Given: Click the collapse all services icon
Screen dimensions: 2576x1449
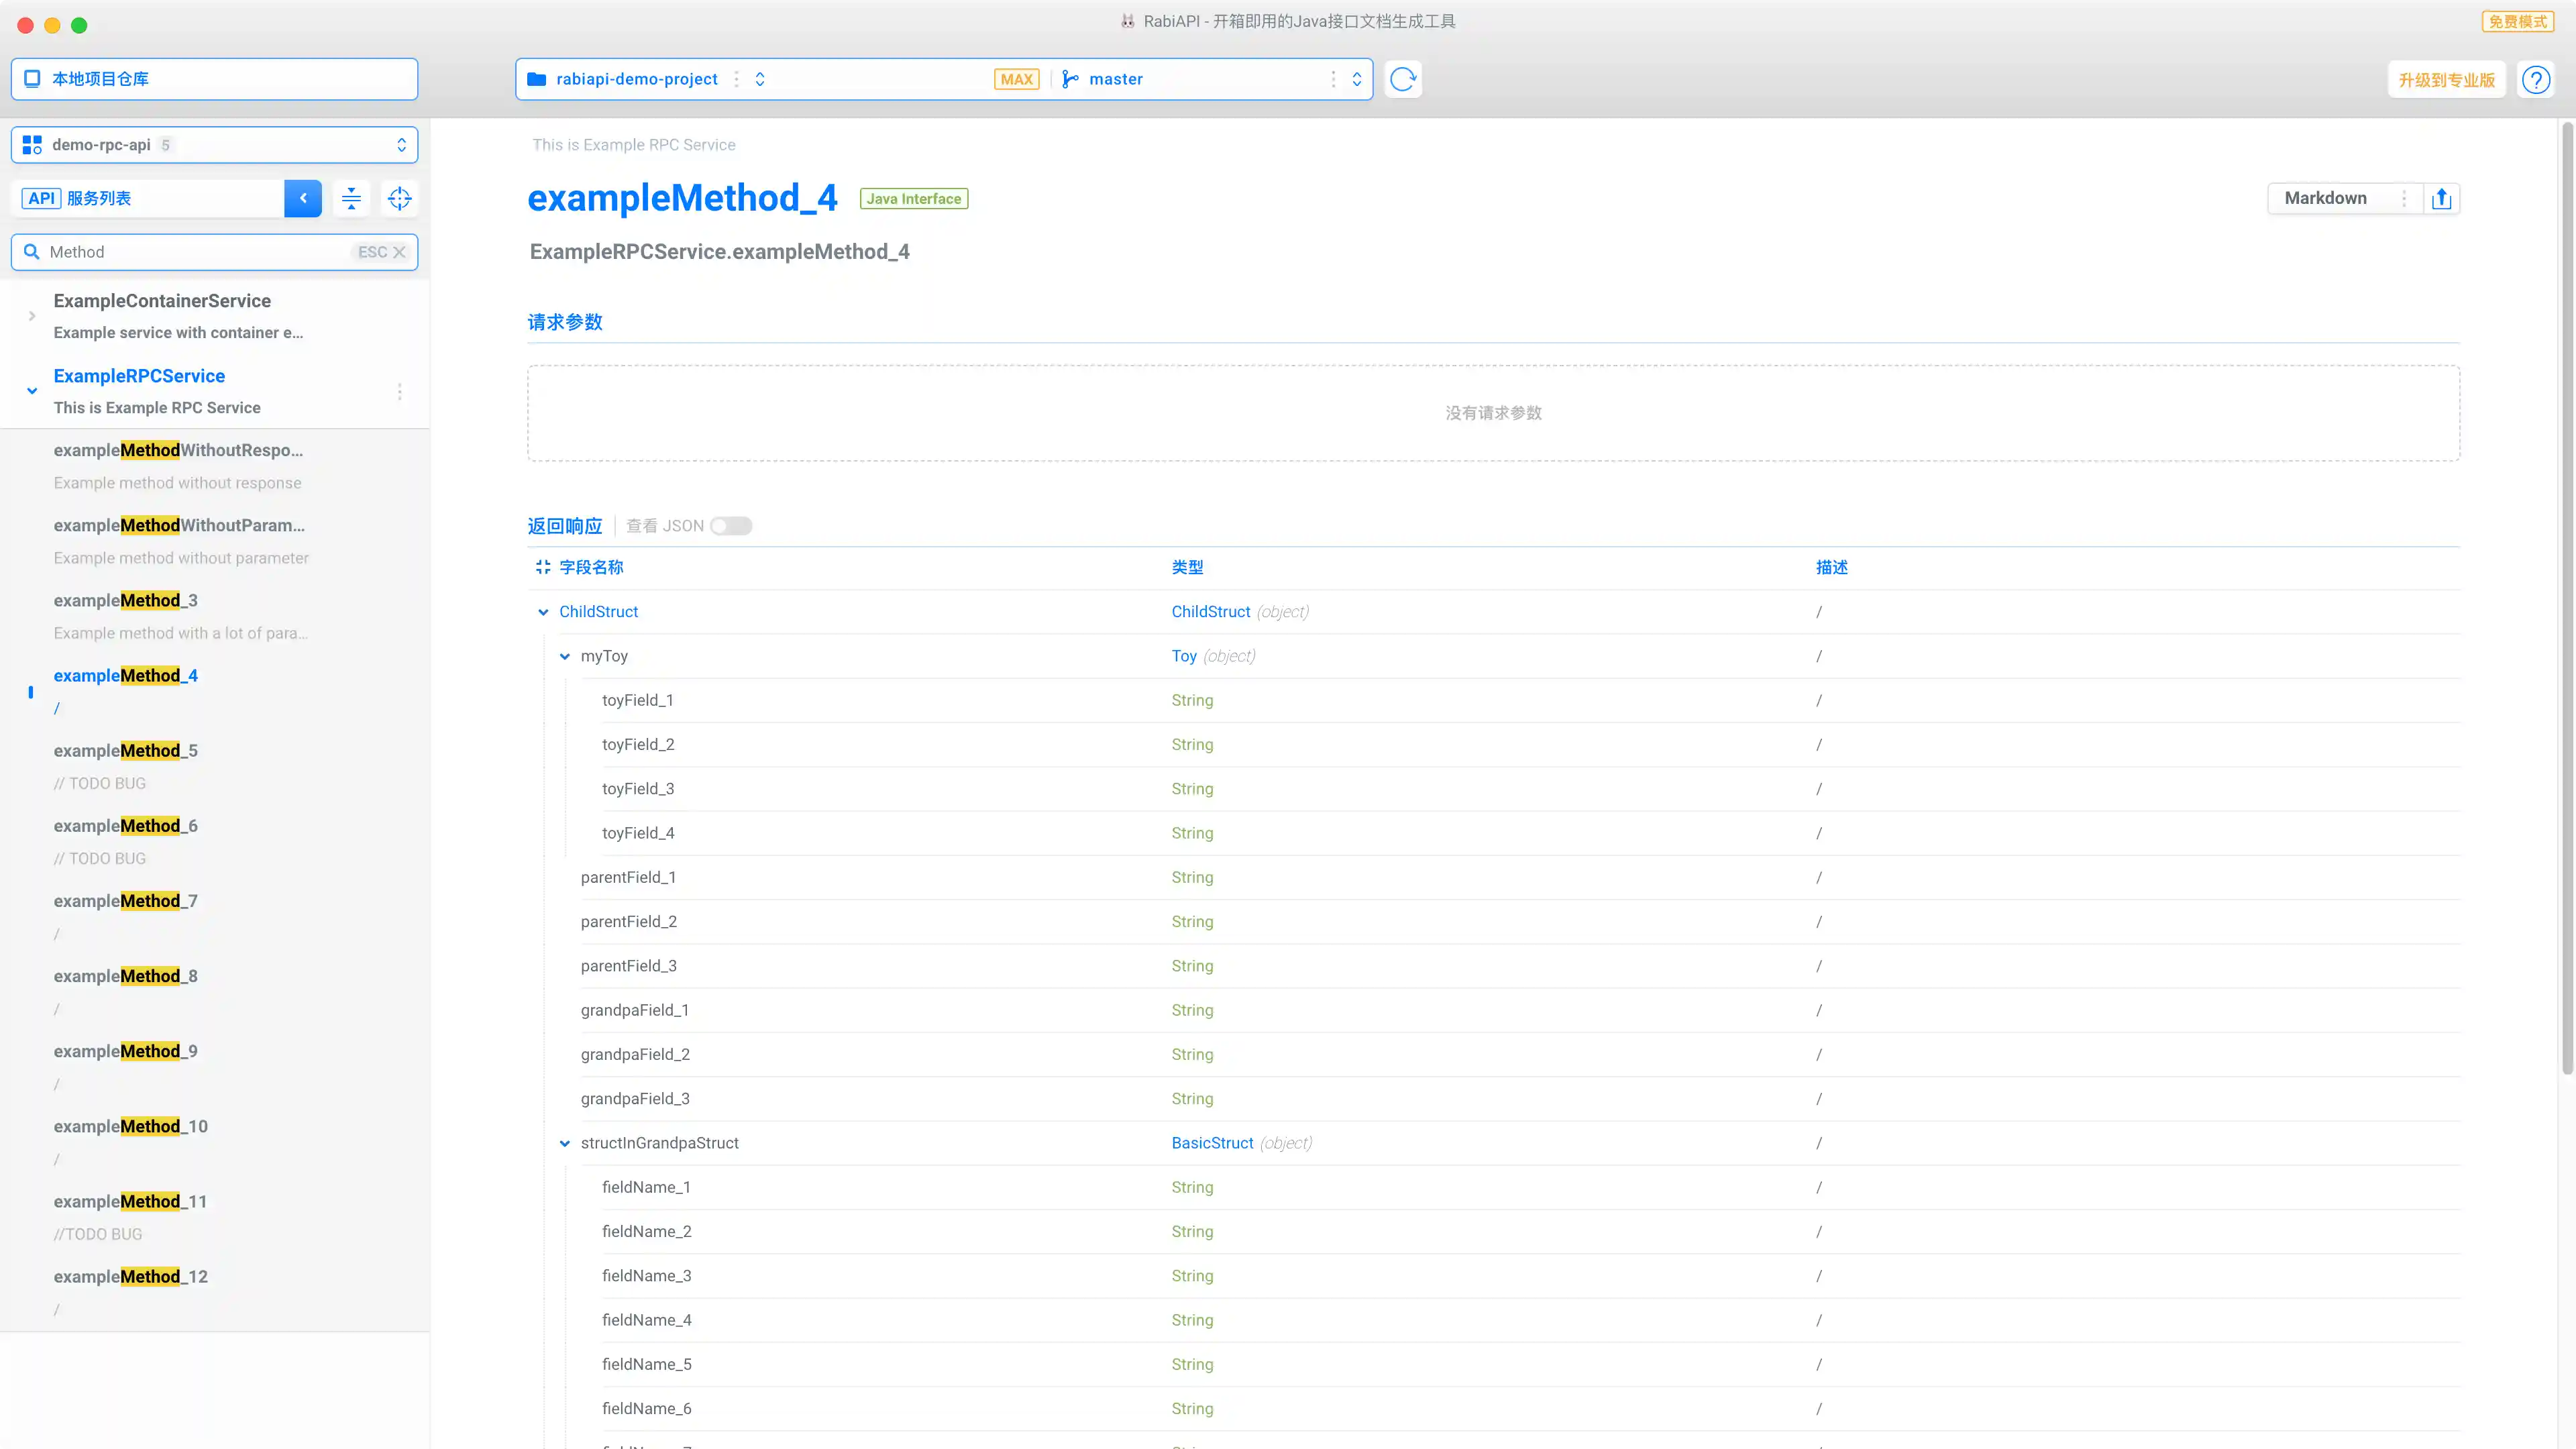Looking at the screenshot, I should (x=351, y=198).
